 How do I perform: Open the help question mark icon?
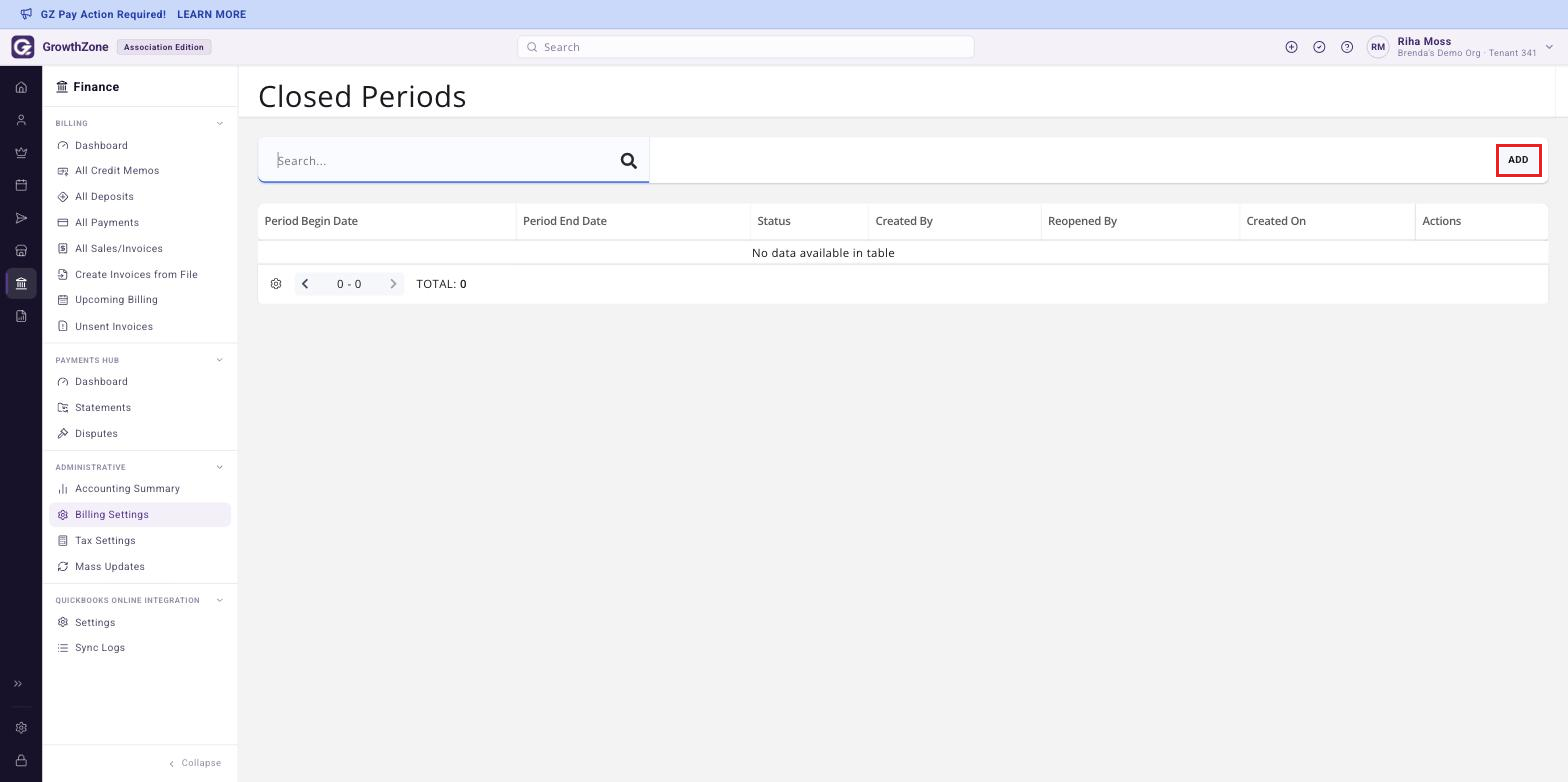(x=1347, y=47)
